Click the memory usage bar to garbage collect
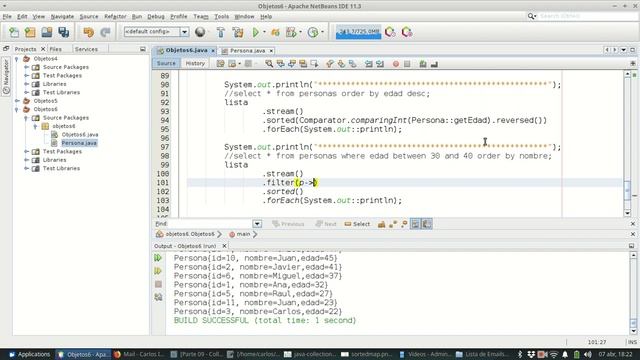Image resolution: width=640 pixels, height=360 pixels. (x=358, y=32)
